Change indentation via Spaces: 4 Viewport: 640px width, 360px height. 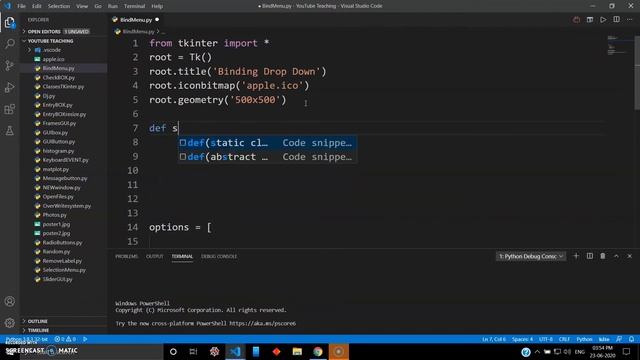pyautogui.click(x=522, y=339)
